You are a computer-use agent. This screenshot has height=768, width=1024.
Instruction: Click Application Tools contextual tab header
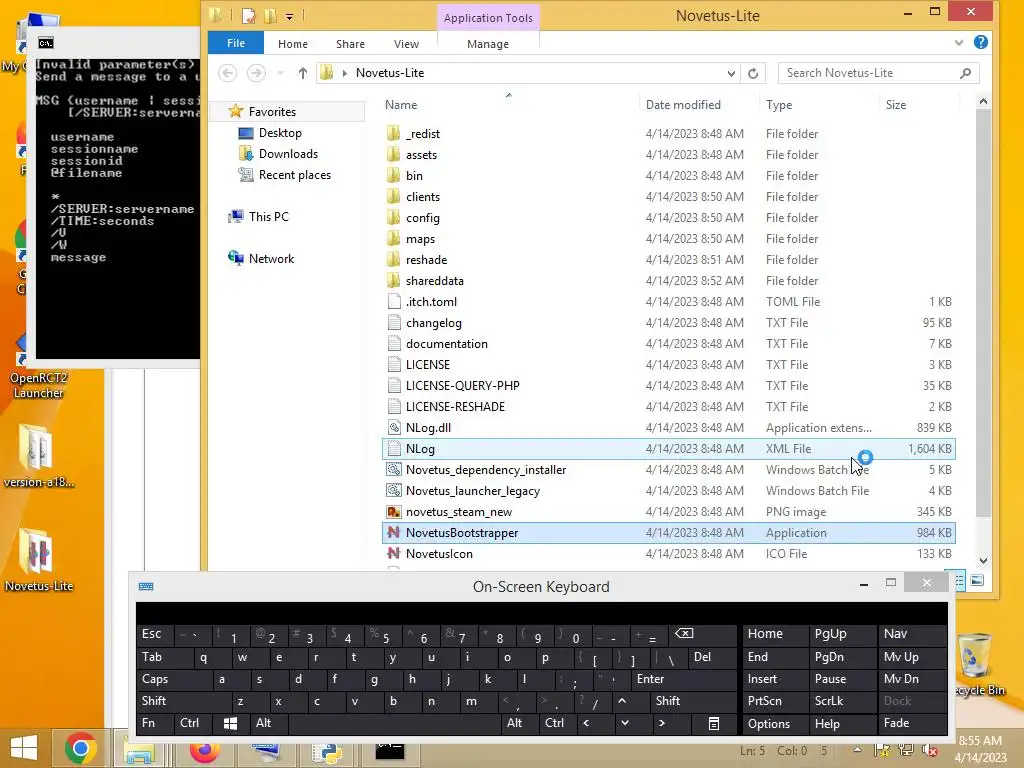488,18
